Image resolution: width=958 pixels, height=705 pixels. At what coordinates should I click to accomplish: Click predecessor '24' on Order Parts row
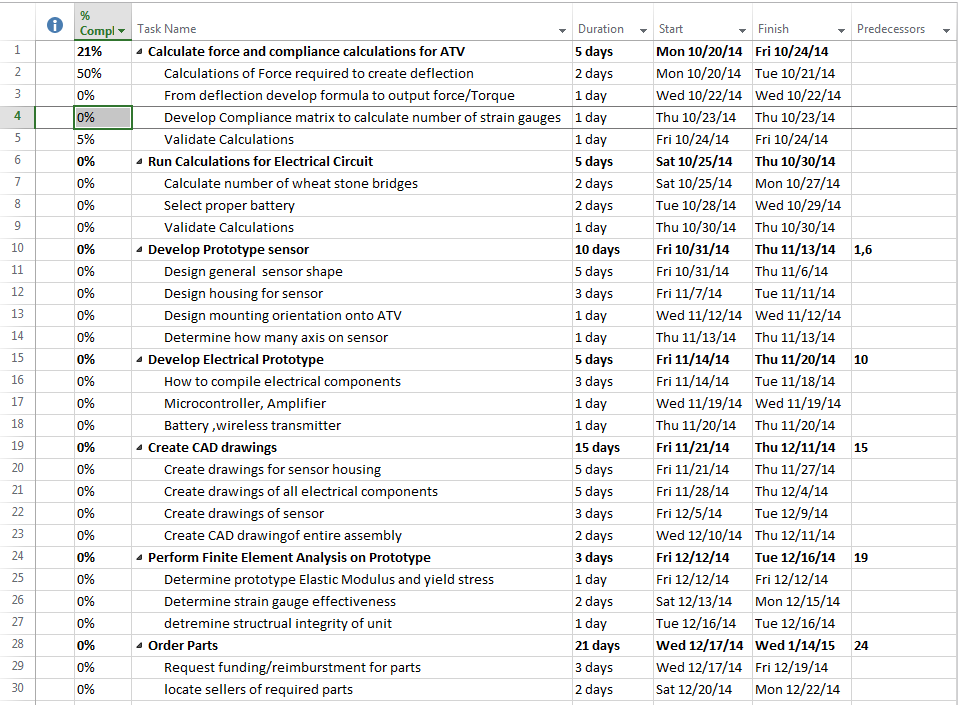(x=904, y=645)
